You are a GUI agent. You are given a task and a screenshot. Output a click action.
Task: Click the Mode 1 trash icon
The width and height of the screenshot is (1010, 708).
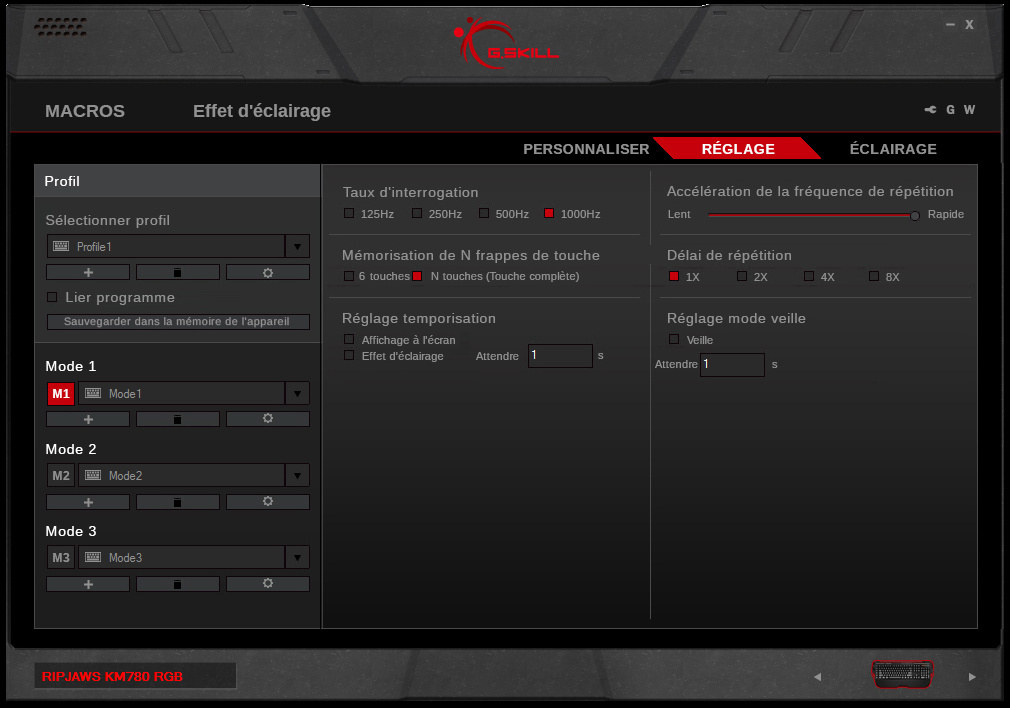pos(177,419)
